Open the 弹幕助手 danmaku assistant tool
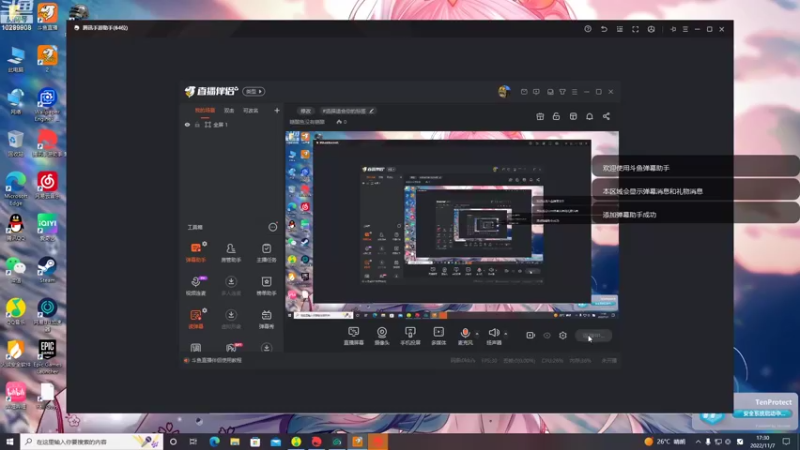800x450 pixels. [x=196, y=253]
